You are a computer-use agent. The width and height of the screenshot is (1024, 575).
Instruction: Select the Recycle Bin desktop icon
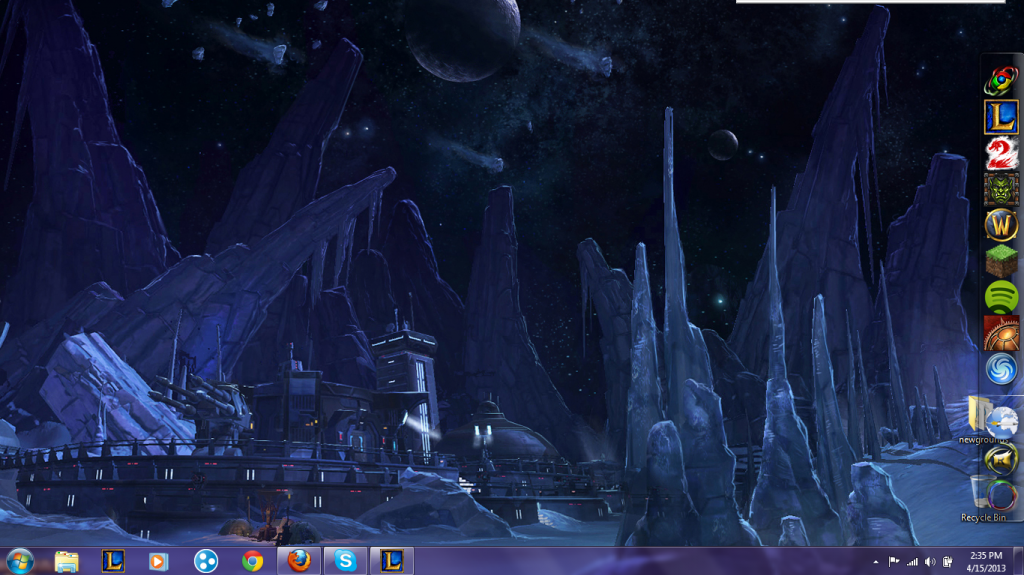[x=982, y=499]
